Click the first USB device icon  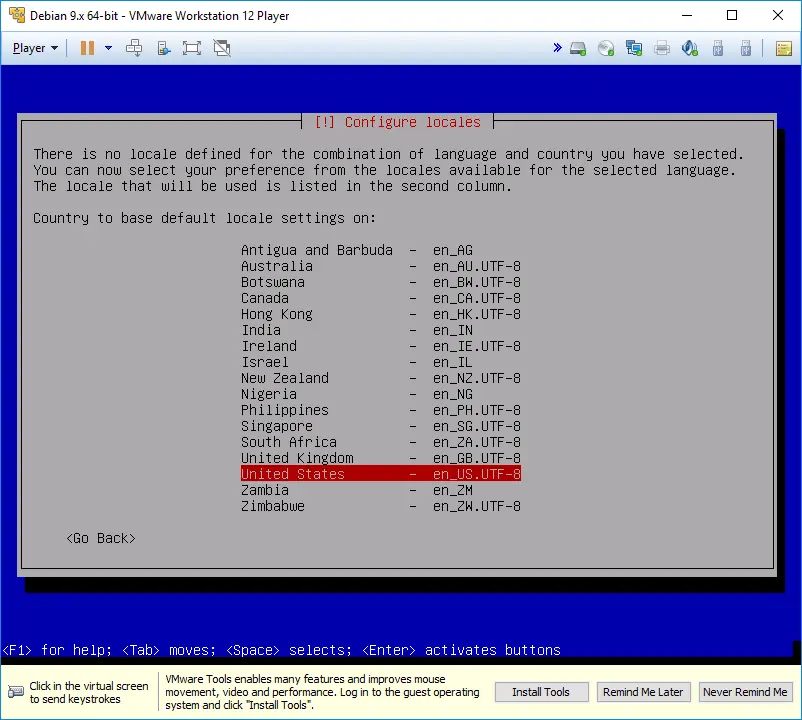click(x=718, y=48)
